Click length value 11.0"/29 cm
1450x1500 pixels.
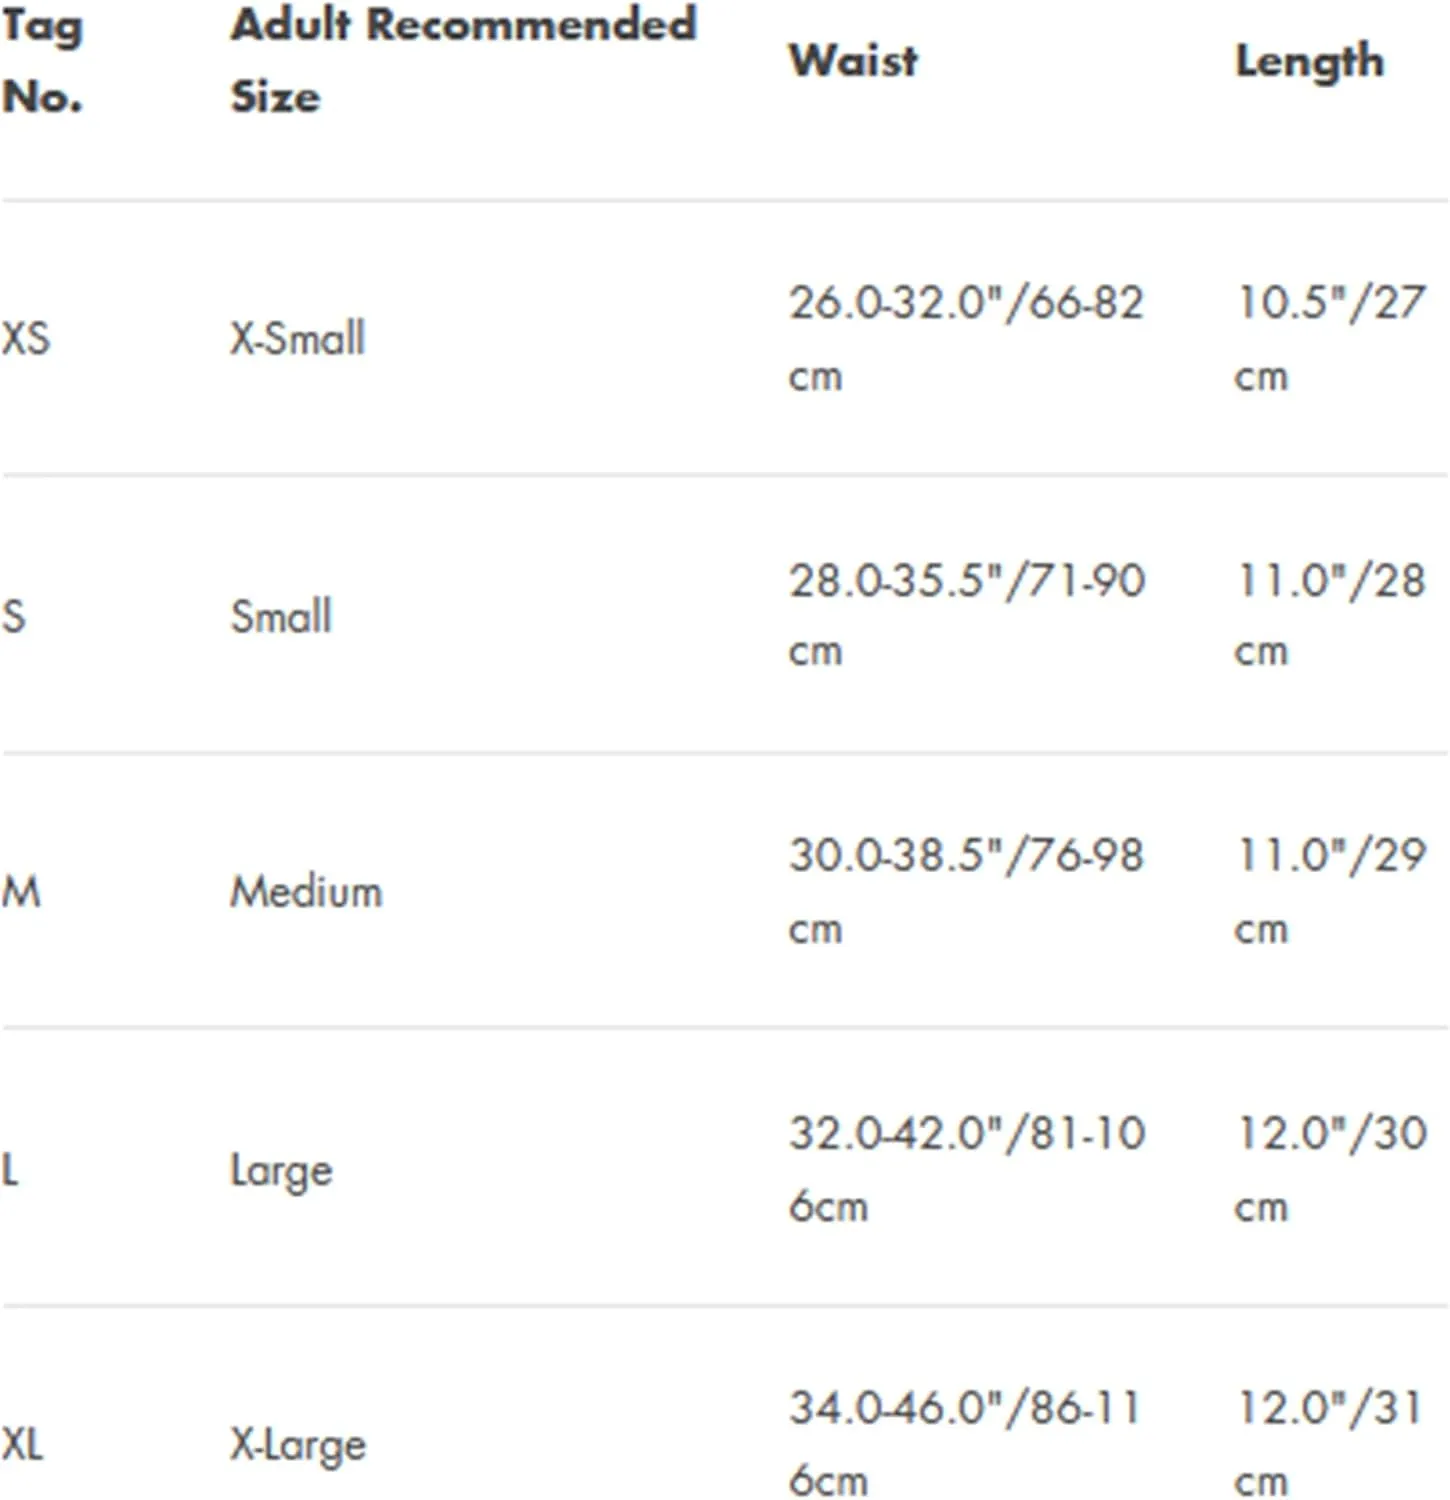[x=1330, y=891]
